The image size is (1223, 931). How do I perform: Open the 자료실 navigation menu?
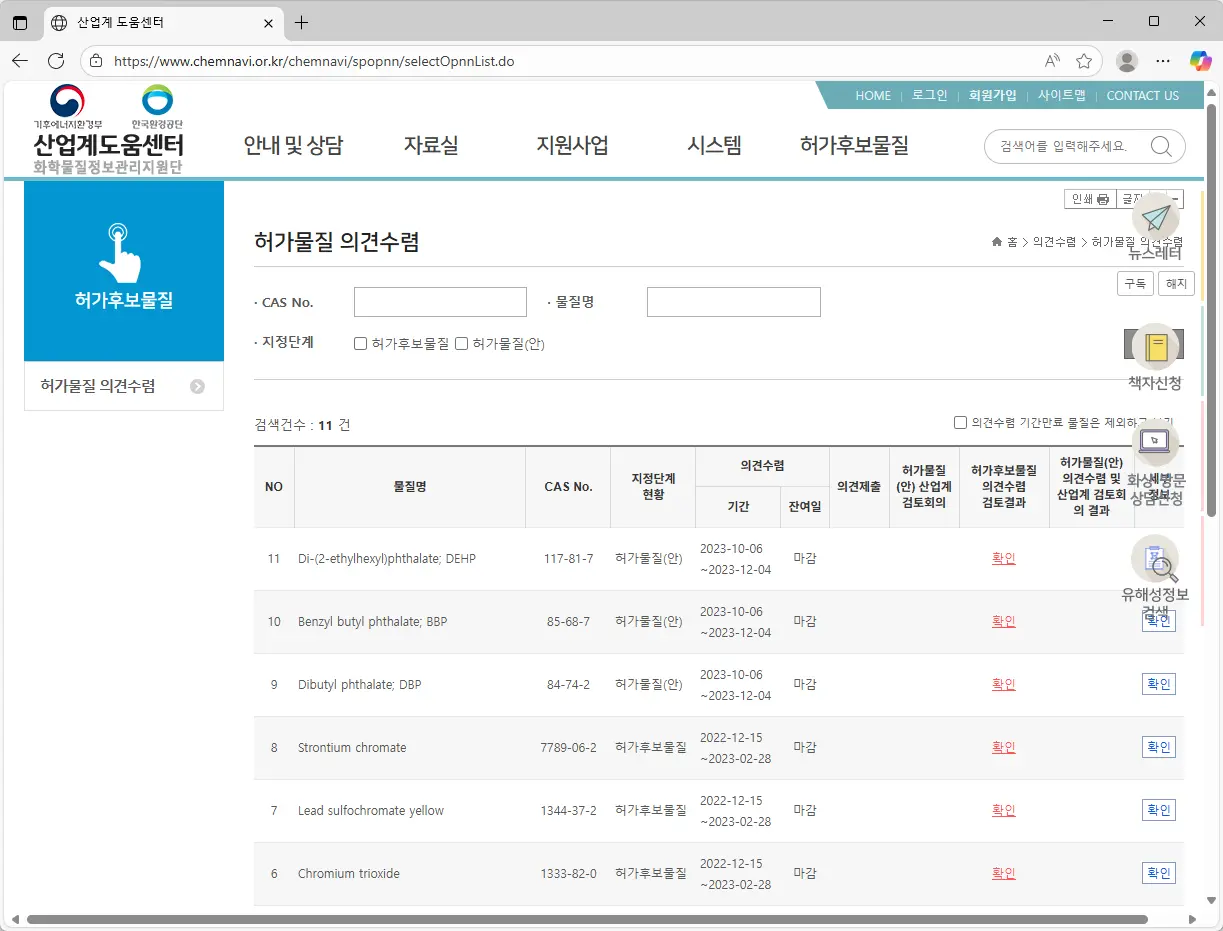(431, 145)
